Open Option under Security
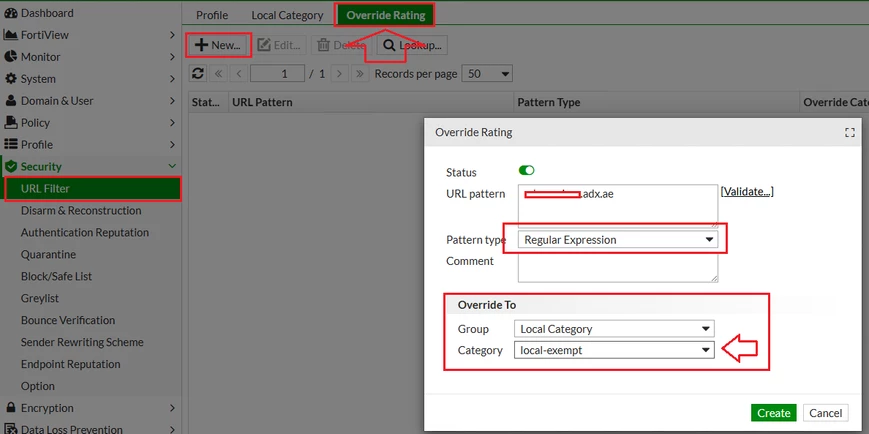Image resolution: width=869 pixels, height=434 pixels. [38, 386]
